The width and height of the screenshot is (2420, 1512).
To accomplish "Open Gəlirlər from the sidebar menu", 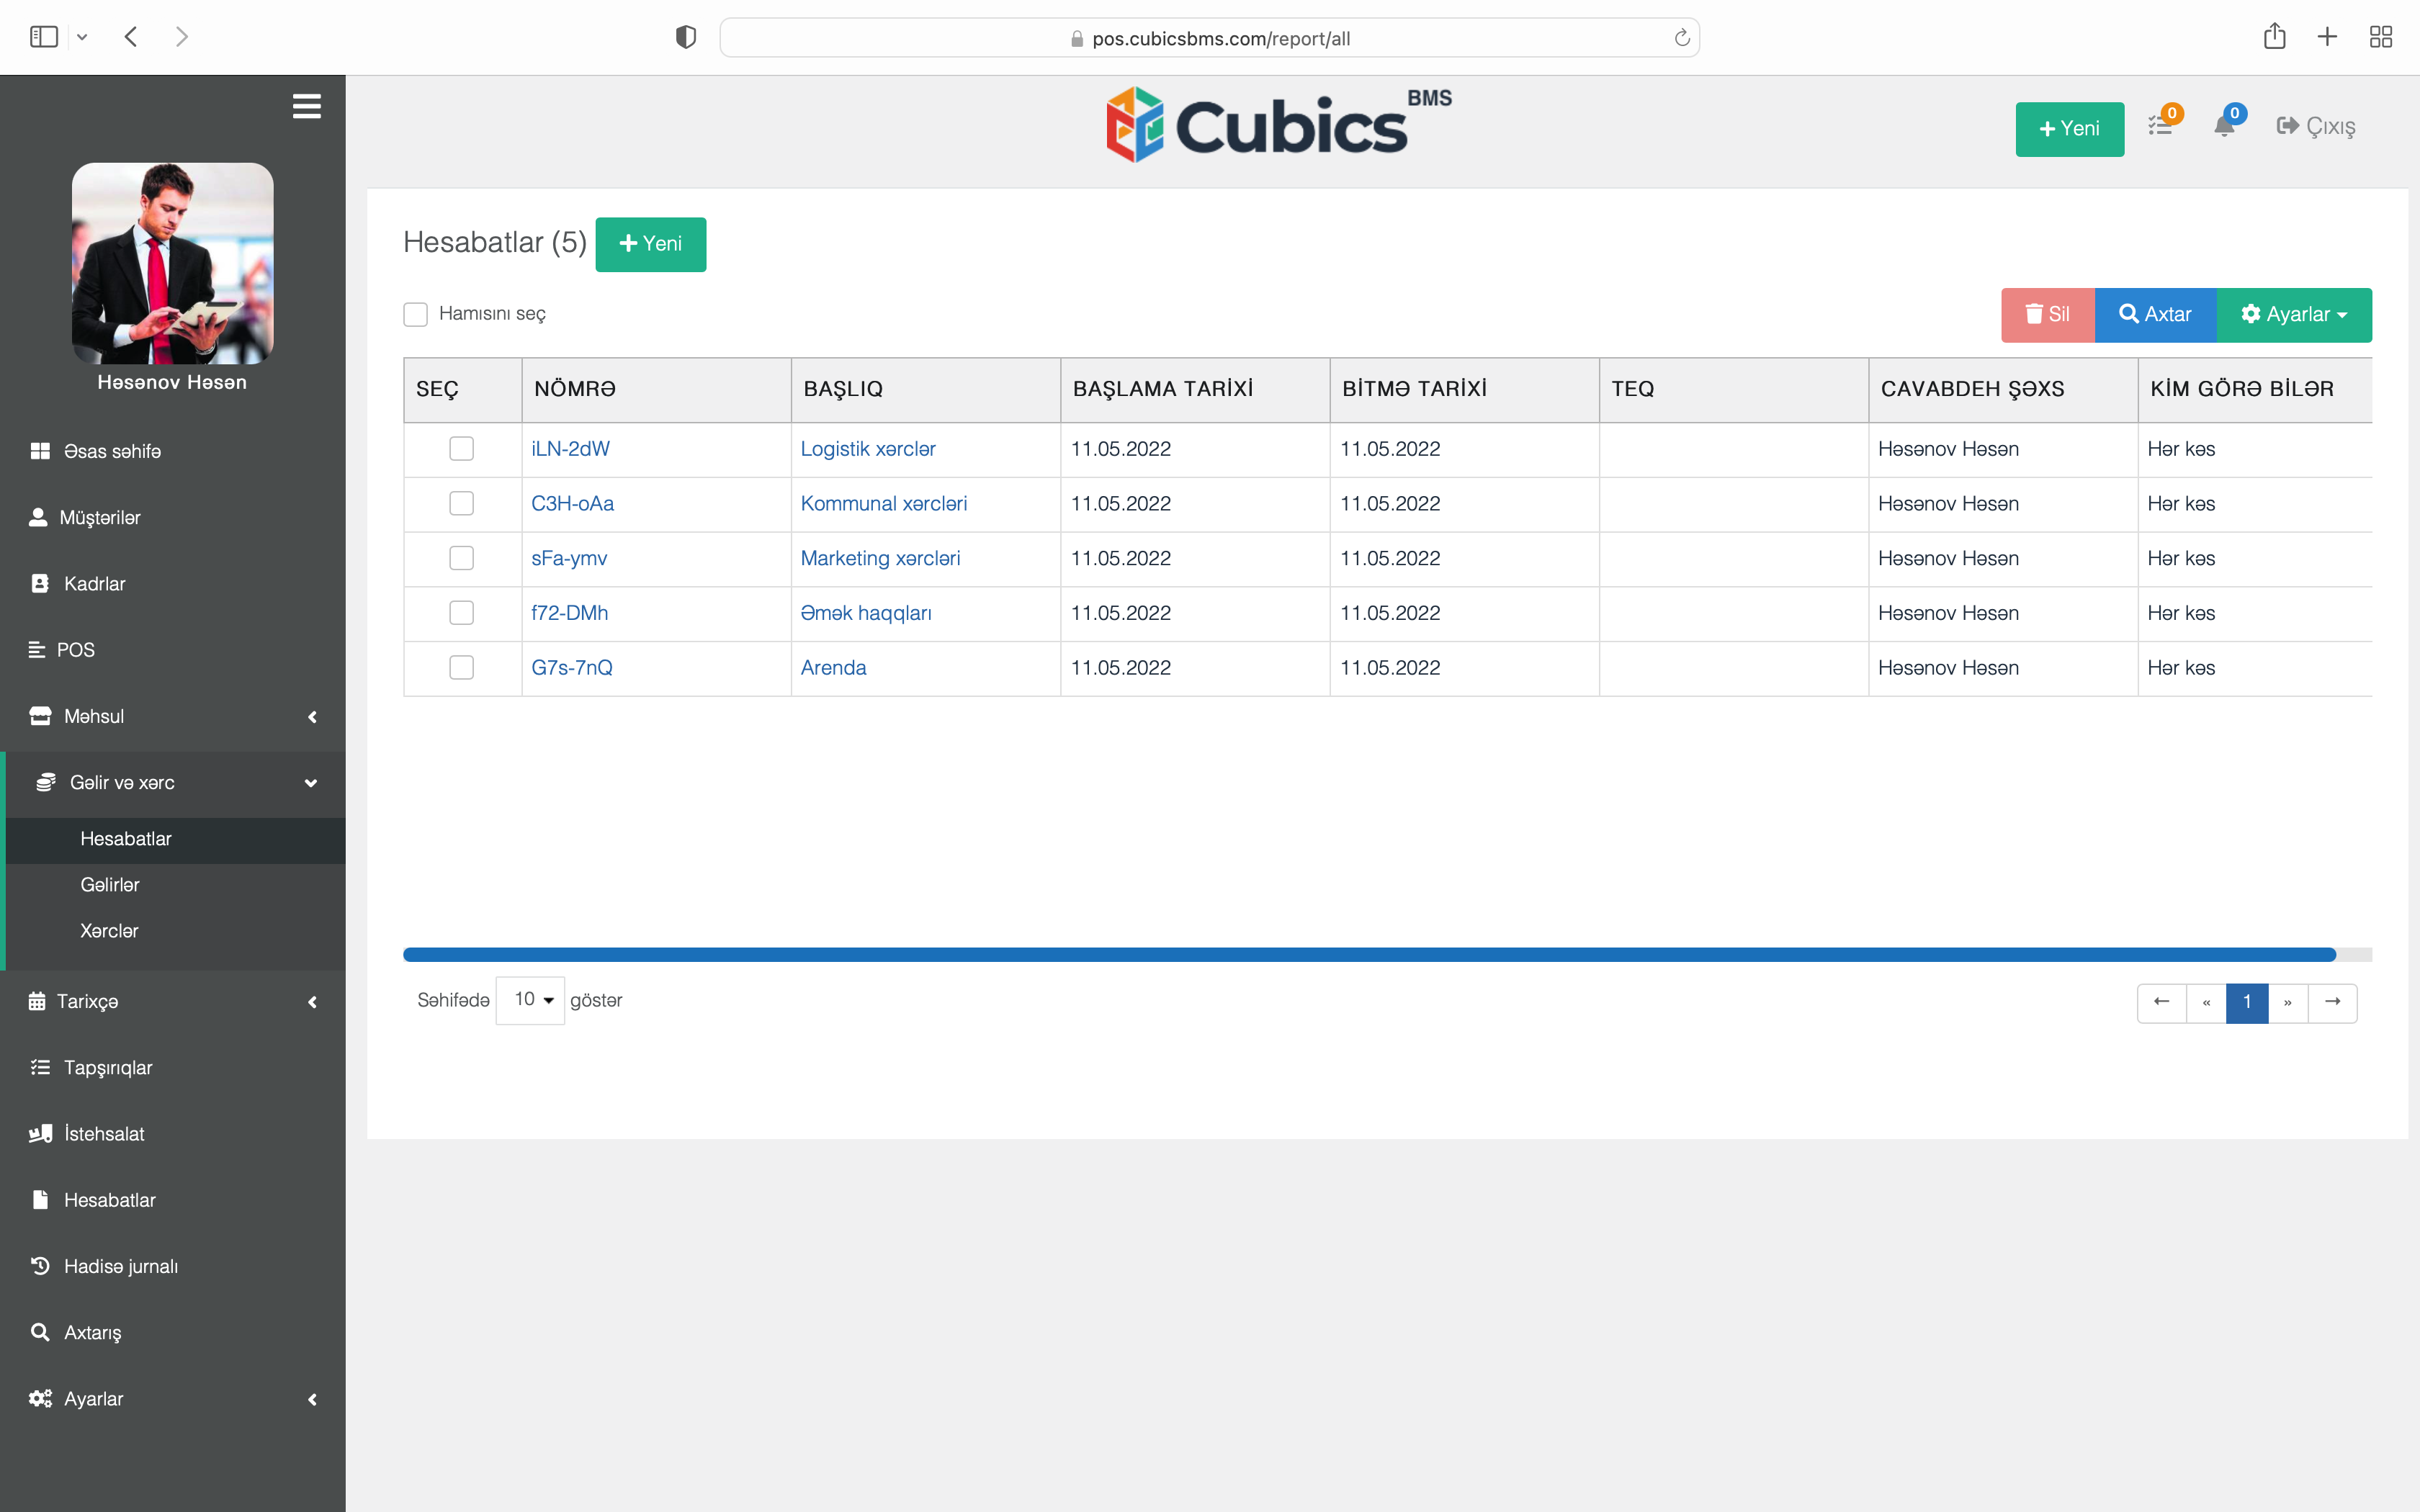I will tap(110, 885).
